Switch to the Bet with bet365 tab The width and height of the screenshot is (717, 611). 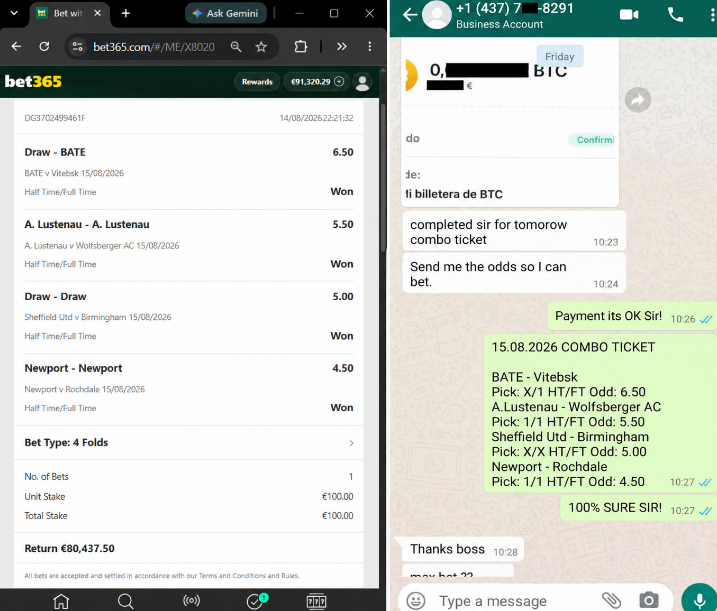[69, 13]
